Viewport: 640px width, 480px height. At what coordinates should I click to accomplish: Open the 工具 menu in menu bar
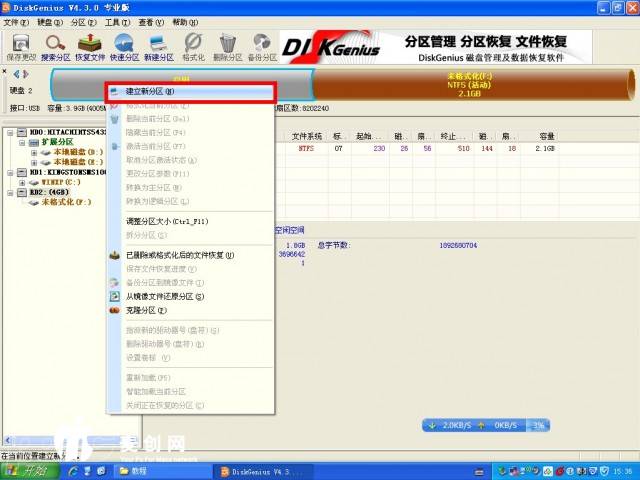(117, 21)
